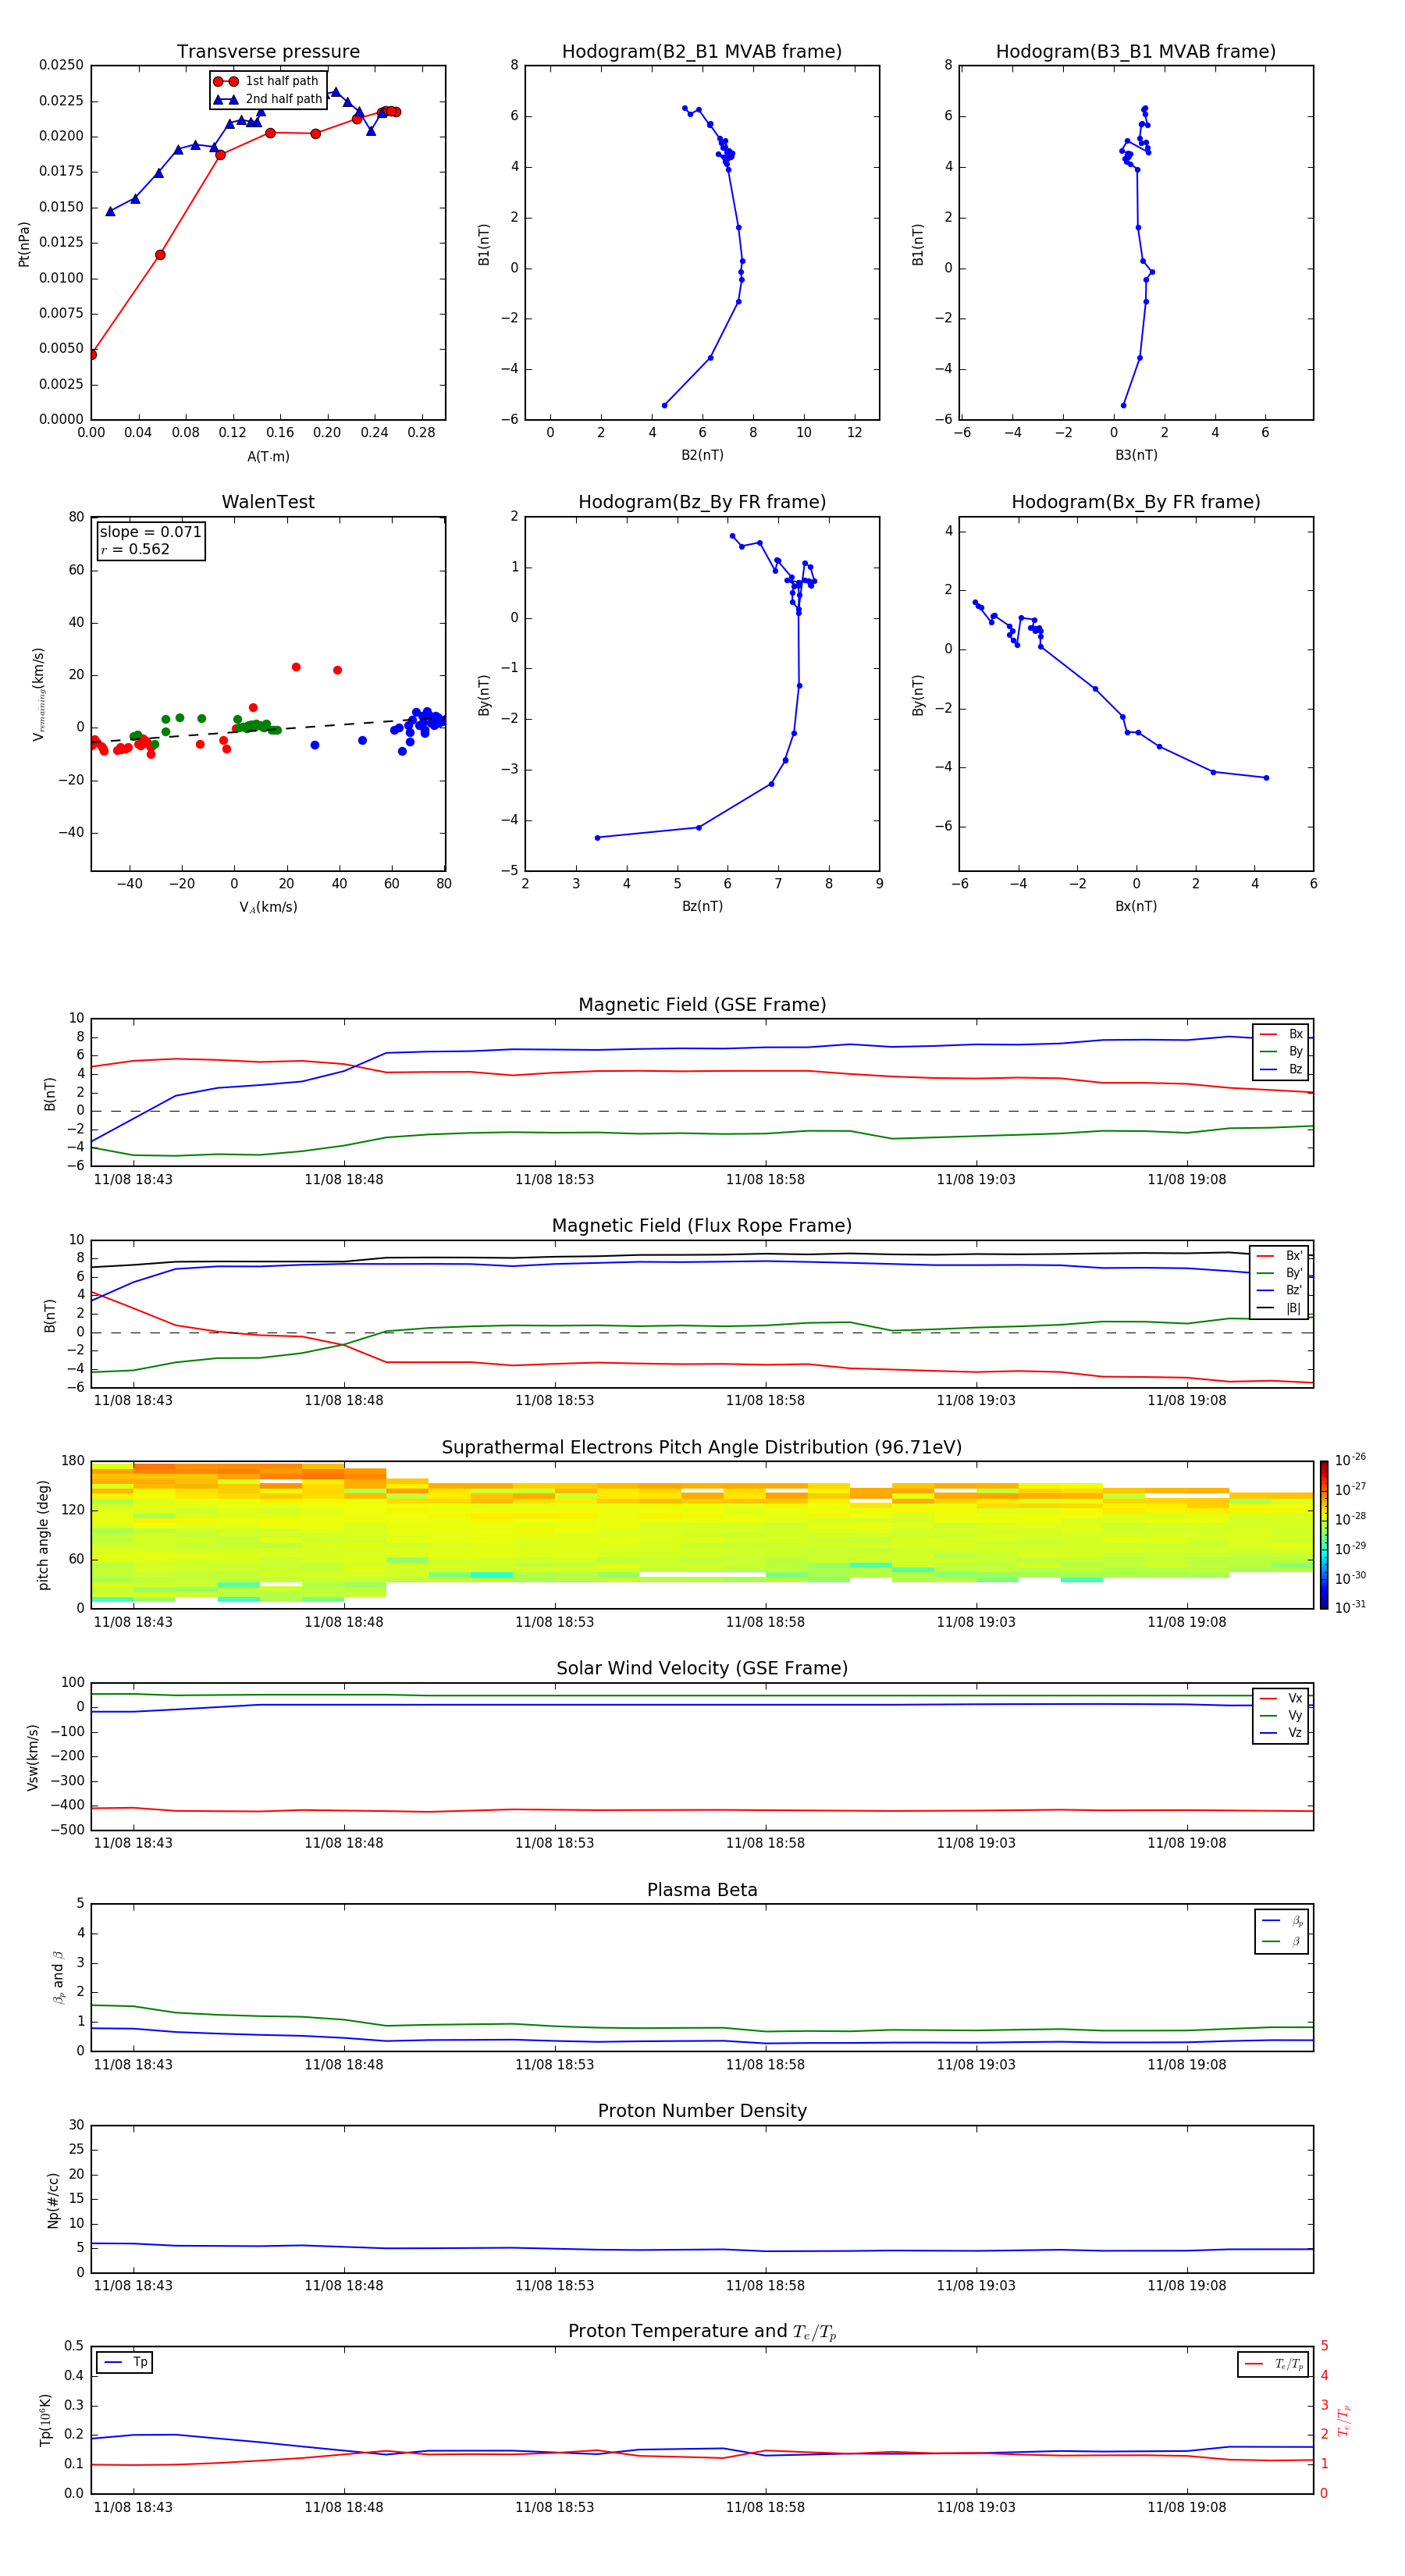Click the "Proton Number Density" title
Screen dimensions: 1405x2576
tap(702, 2111)
